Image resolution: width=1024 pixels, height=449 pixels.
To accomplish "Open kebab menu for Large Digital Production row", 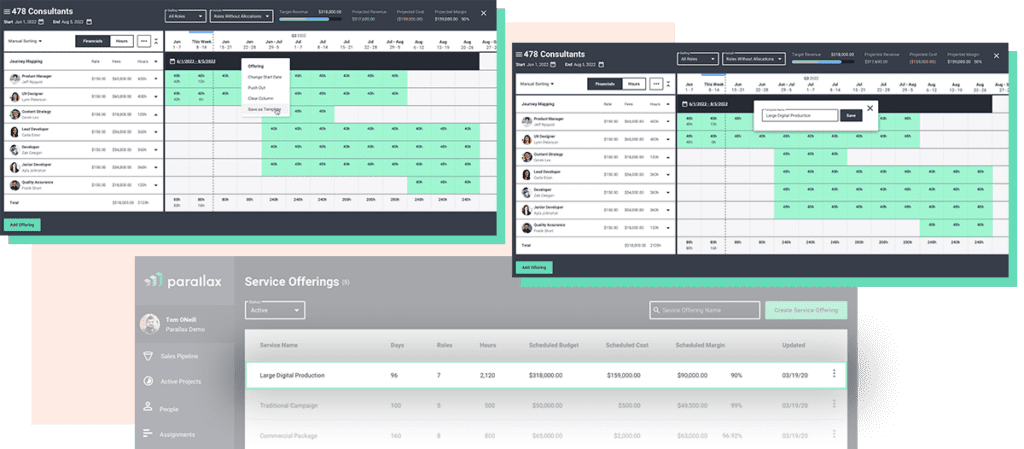I will tap(832, 374).
